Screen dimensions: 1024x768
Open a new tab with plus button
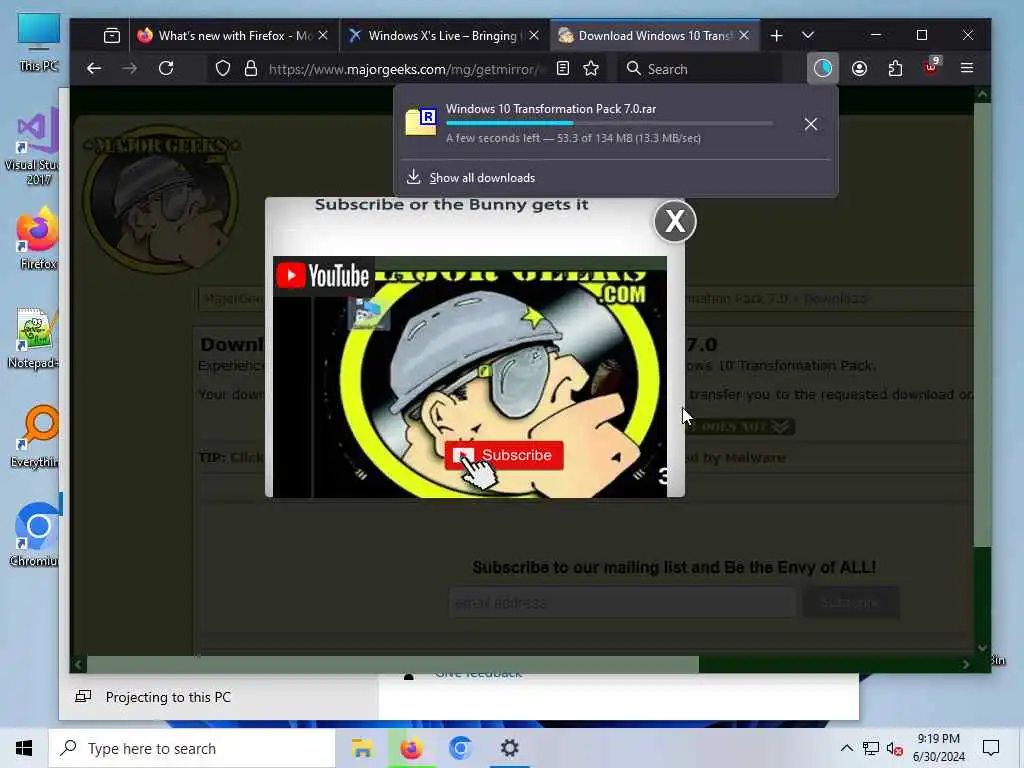pyautogui.click(x=776, y=36)
